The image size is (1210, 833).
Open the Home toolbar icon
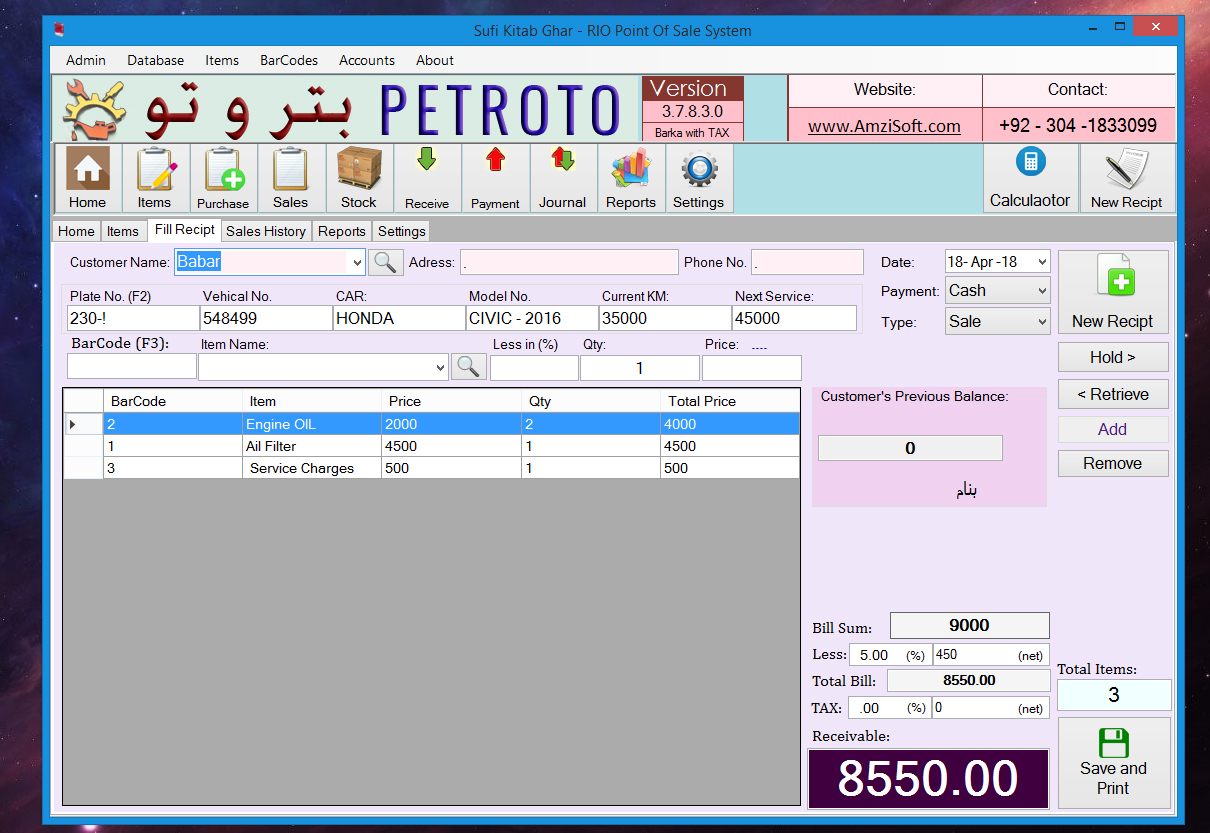pos(87,177)
